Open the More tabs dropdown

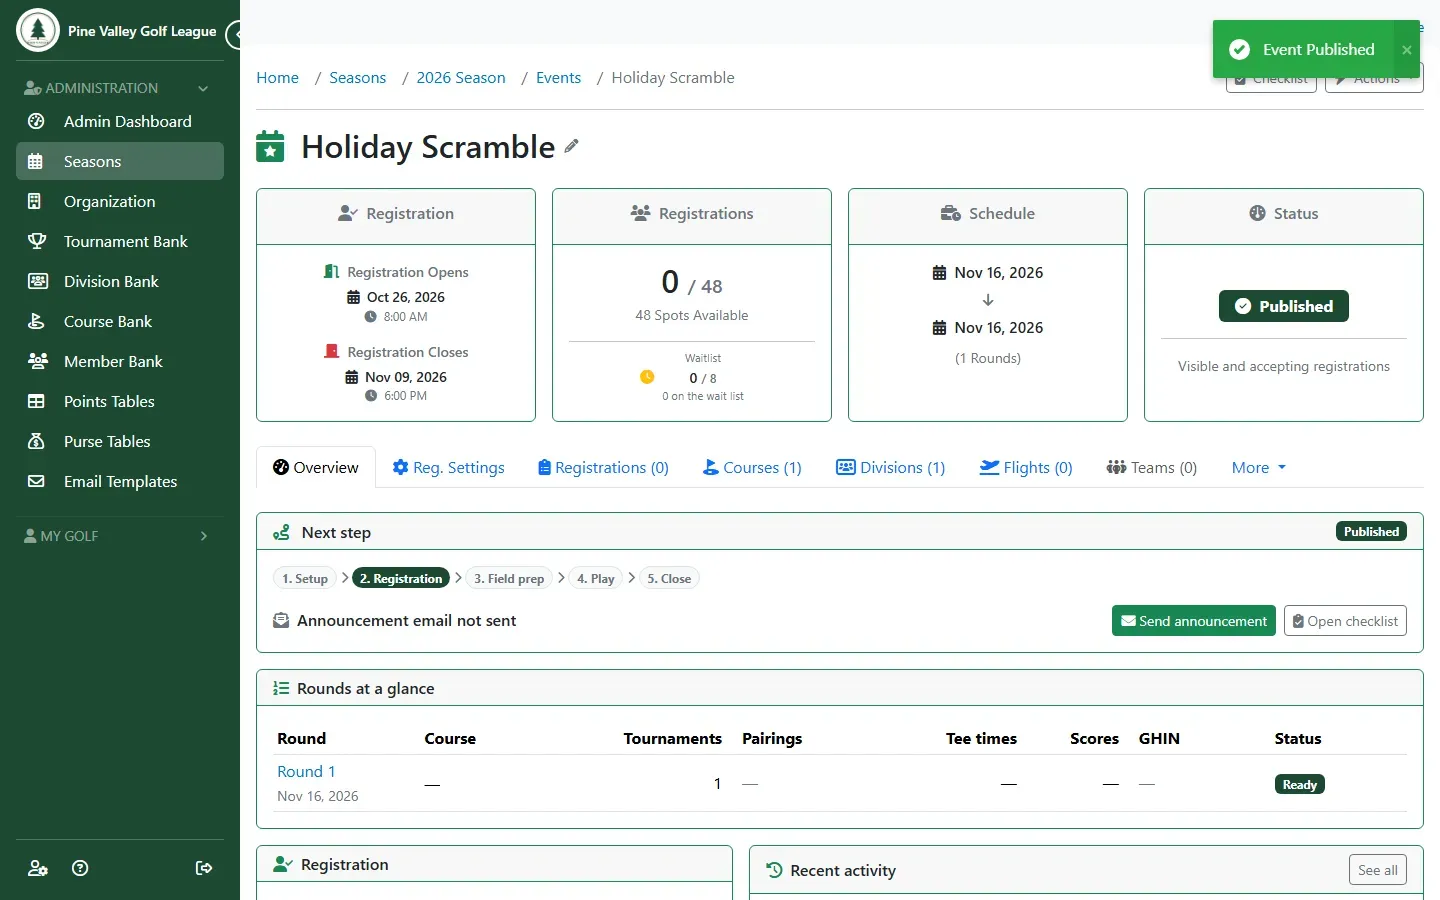click(x=1259, y=467)
